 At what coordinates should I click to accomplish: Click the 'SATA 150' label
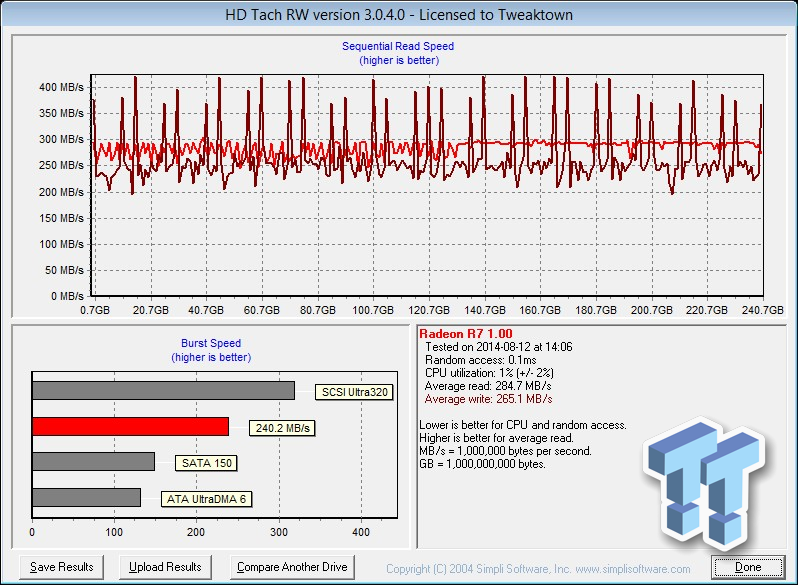[x=207, y=463]
